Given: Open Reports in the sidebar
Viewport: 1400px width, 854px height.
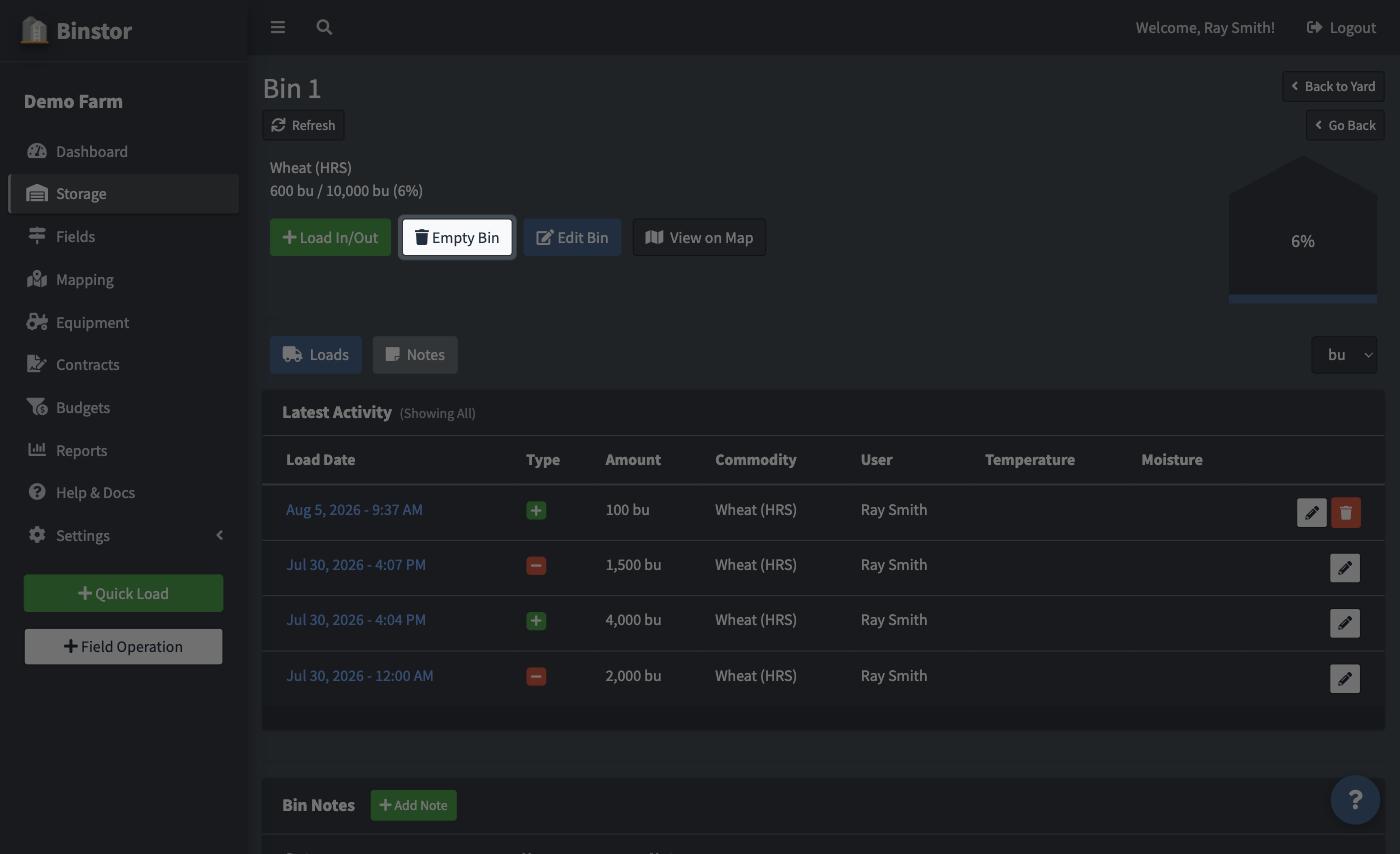Looking at the screenshot, I should click(123, 450).
